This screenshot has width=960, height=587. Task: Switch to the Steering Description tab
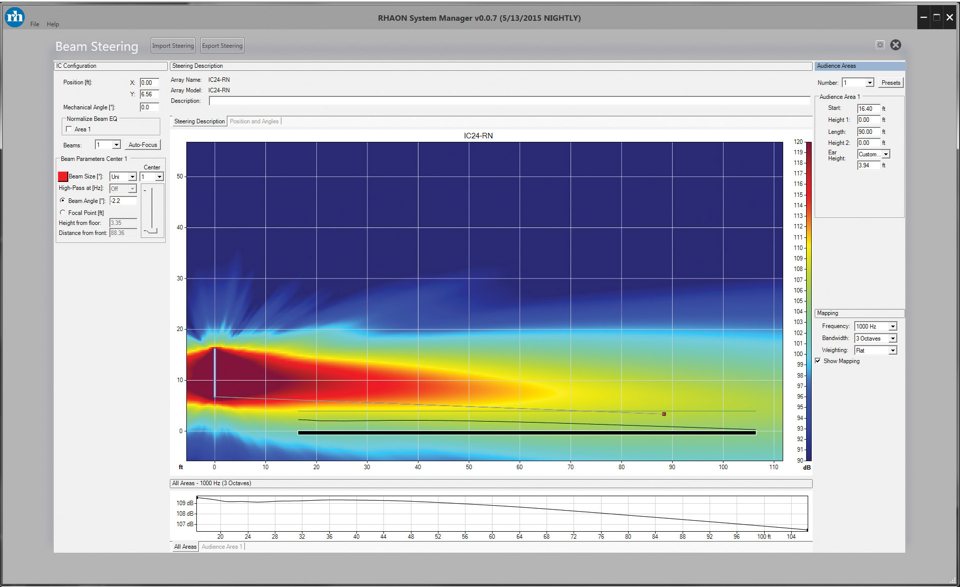pos(199,121)
